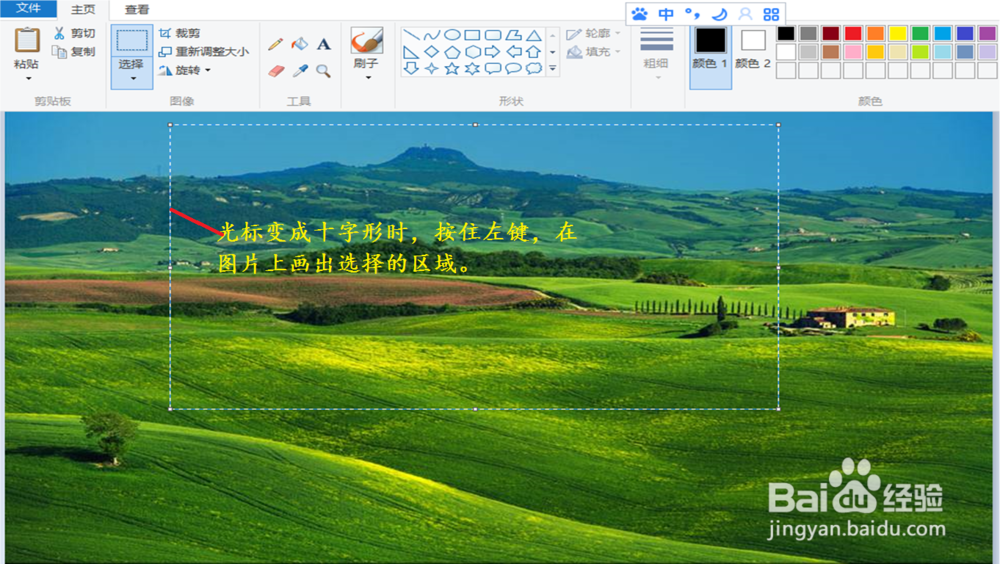This screenshot has height=564, width=1000.
Task: Click the Paste clipboard button
Action: 27,40
